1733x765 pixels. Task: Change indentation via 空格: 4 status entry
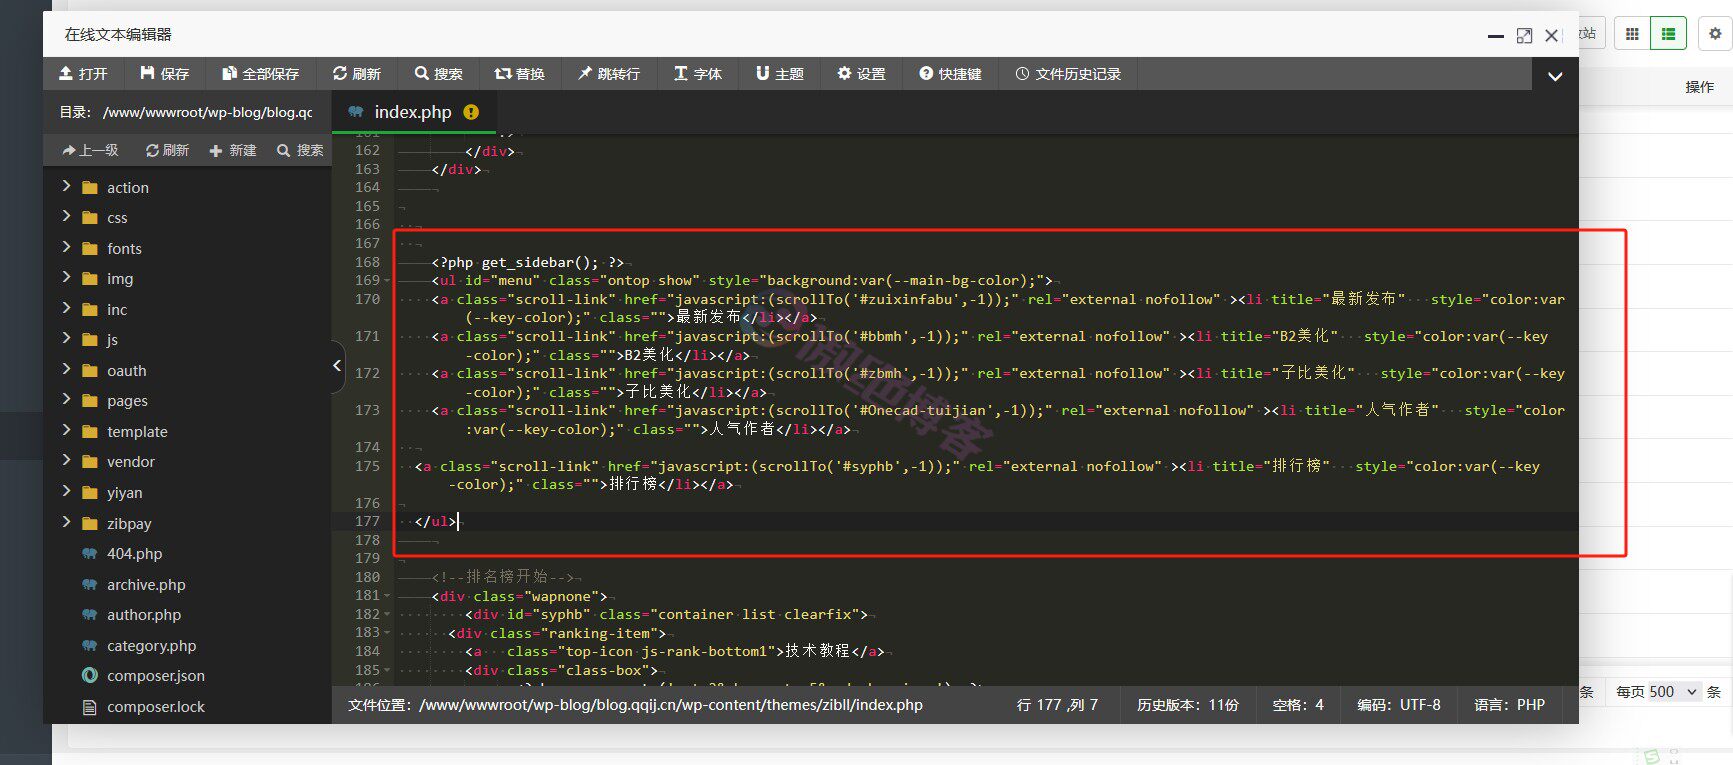click(x=1298, y=705)
